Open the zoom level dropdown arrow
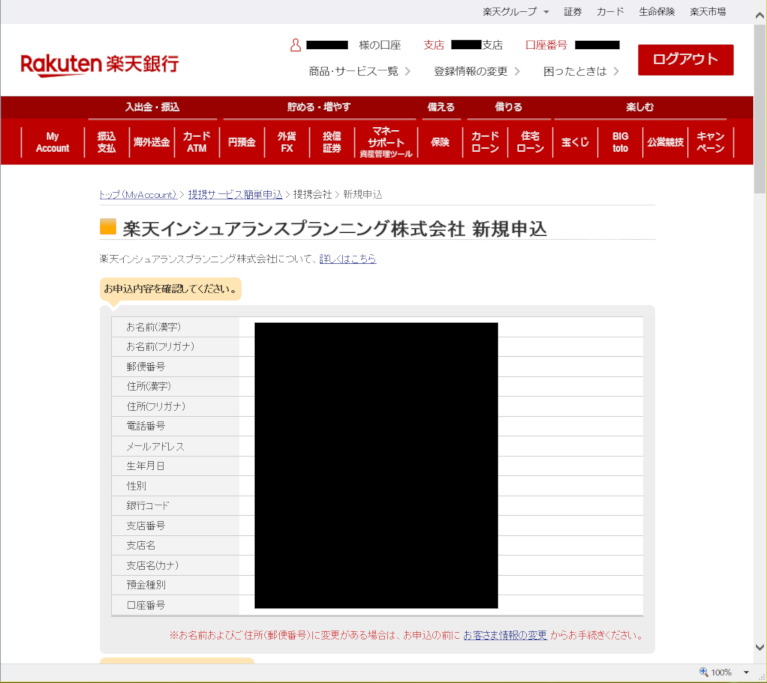Image resolution: width=767 pixels, height=683 pixels. click(746, 672)
